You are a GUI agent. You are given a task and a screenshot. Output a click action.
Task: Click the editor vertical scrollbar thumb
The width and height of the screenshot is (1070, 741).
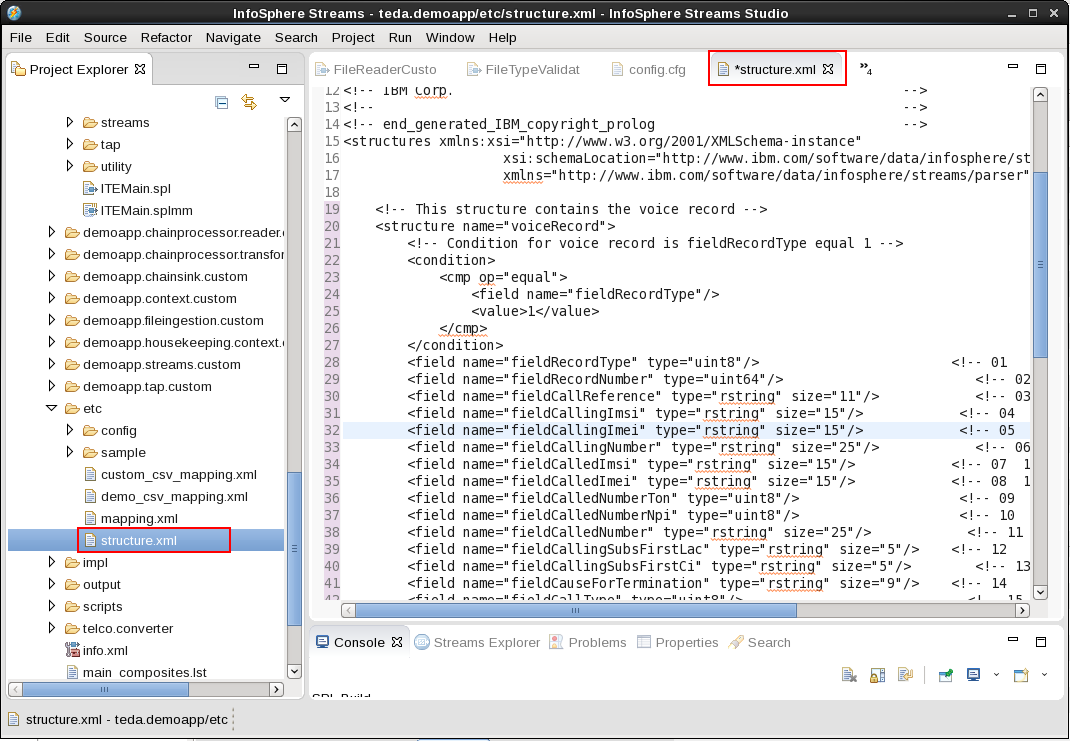[x=1041, y=264]
